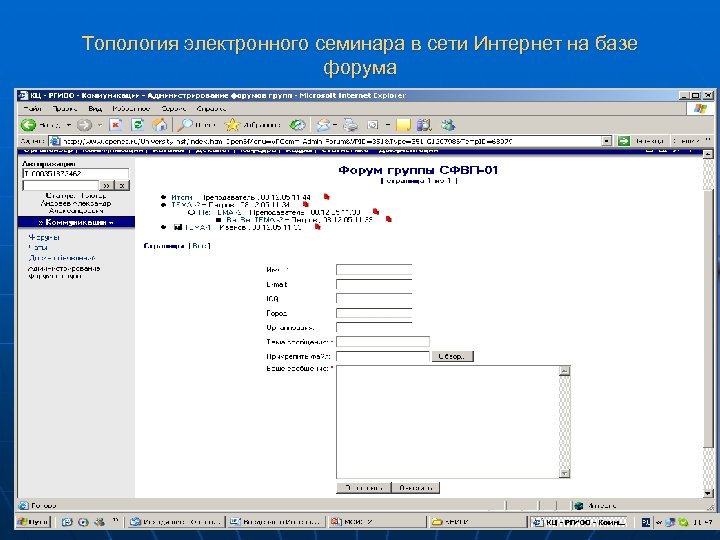
Task: Click the Windows logo throbber icon
Action: [700, 108]
